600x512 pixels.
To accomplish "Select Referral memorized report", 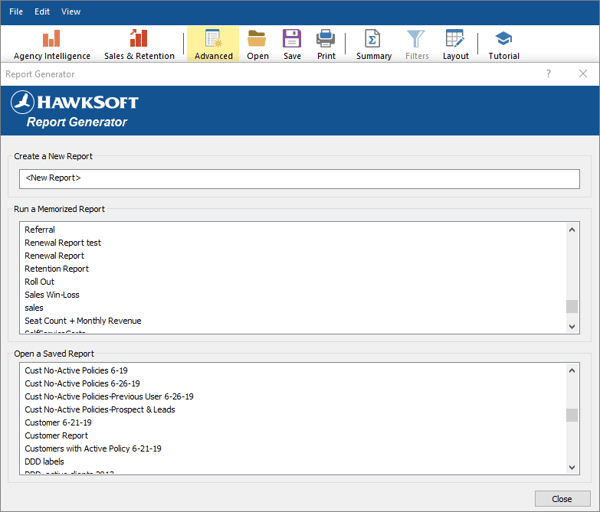I will (x=293, y=230).
